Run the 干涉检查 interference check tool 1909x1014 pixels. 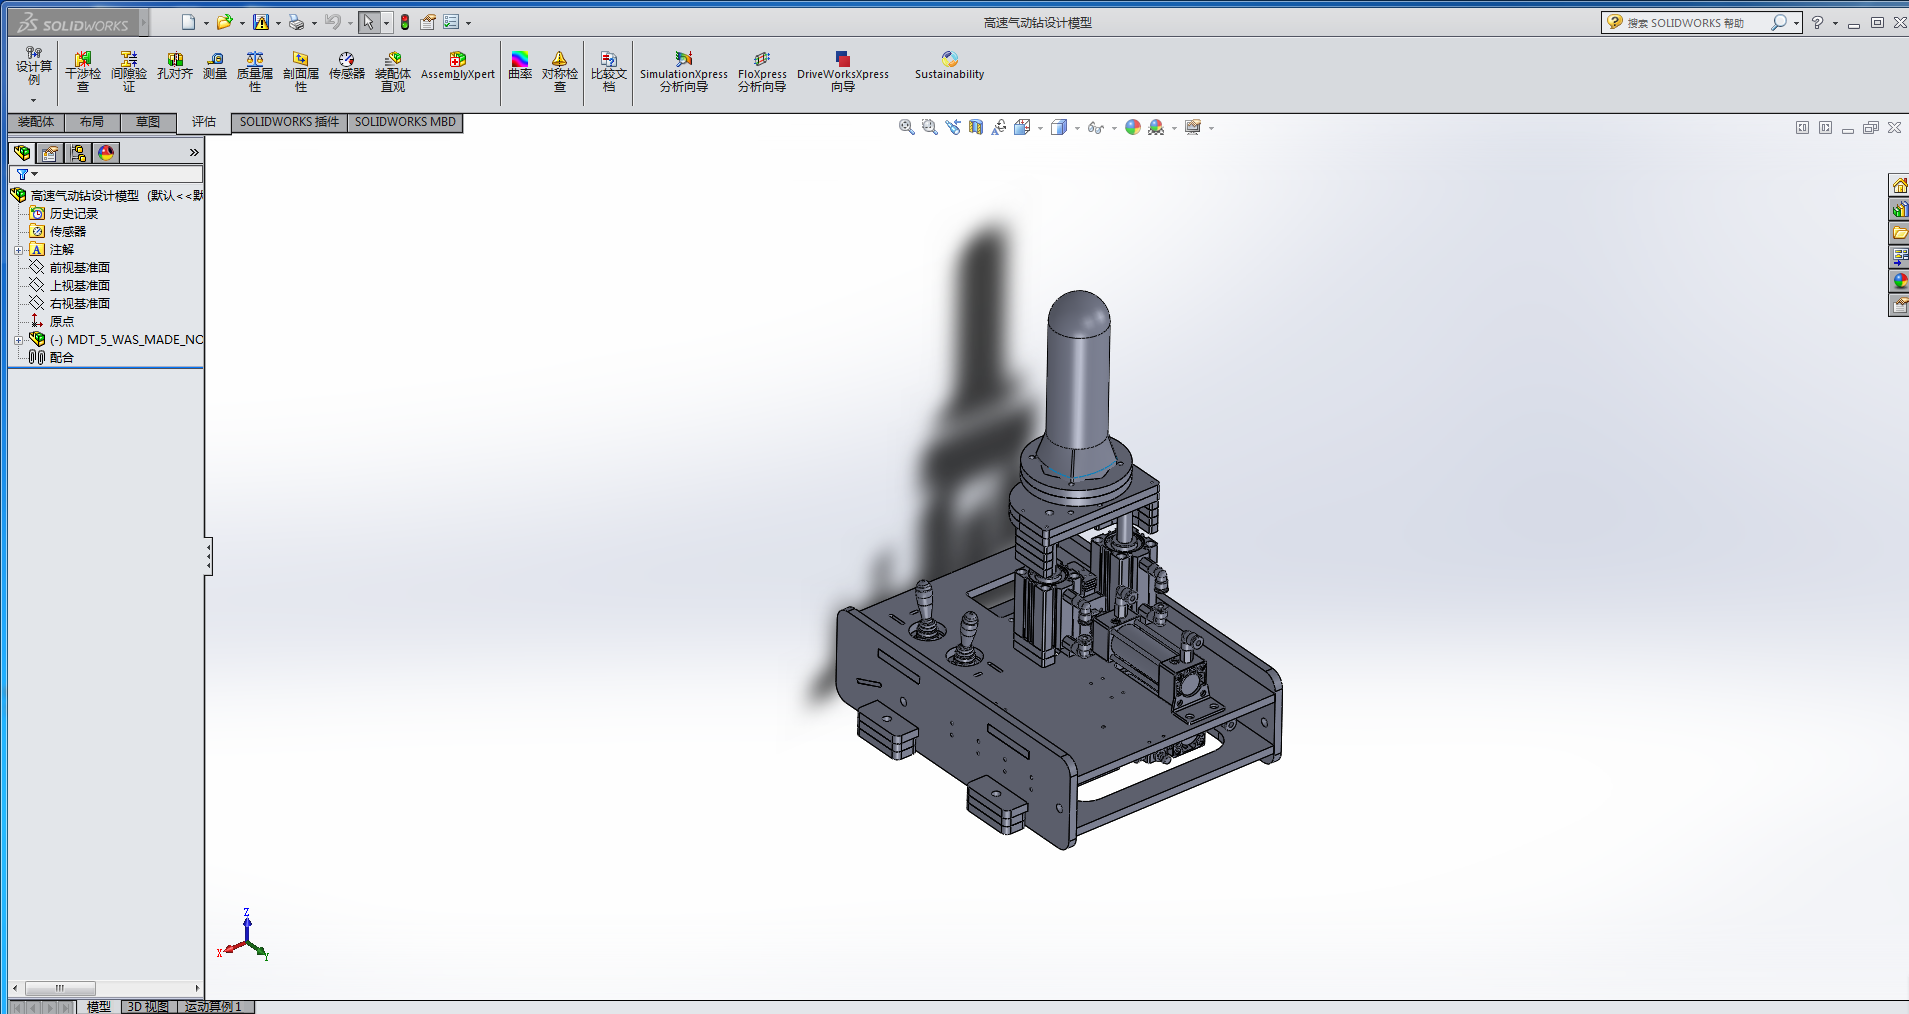click(x=83, y=72)
